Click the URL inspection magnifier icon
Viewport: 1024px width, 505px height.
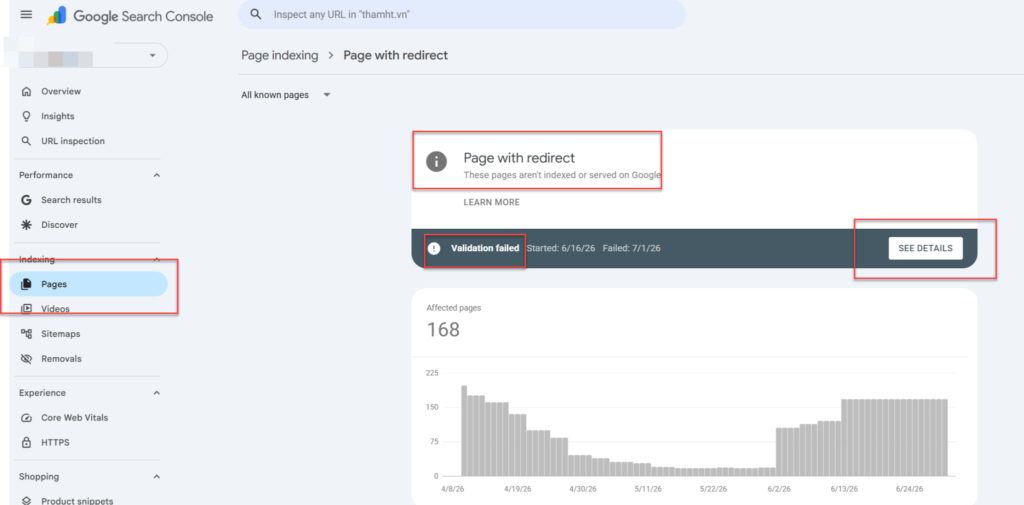point(26,141)
